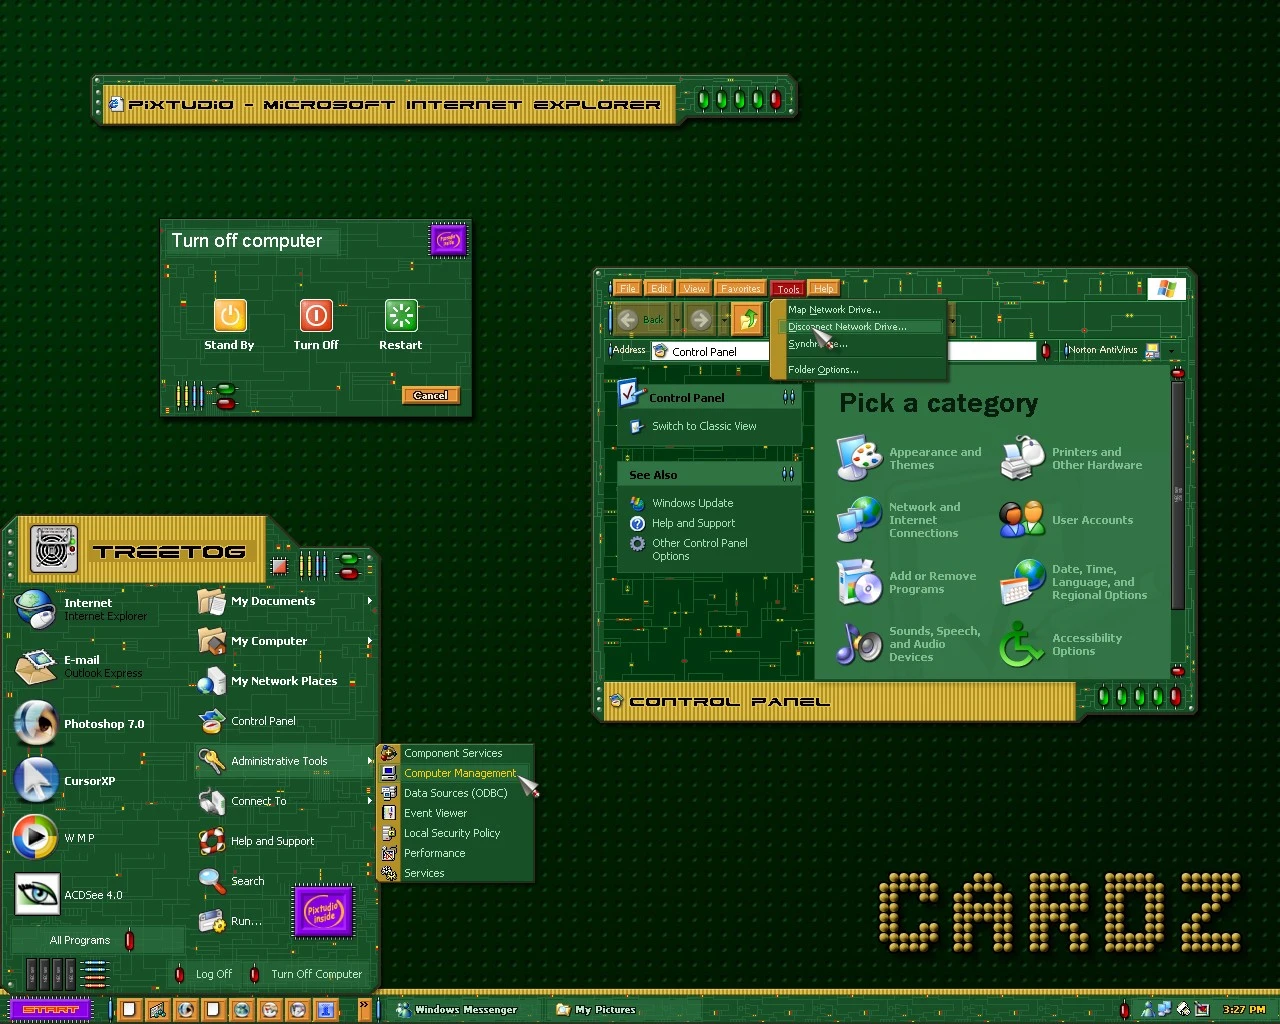The width and height of the screenshot is (1280, 1024).
Task: Launch ACDSee 4.0 eye icon
Action: 36,894
